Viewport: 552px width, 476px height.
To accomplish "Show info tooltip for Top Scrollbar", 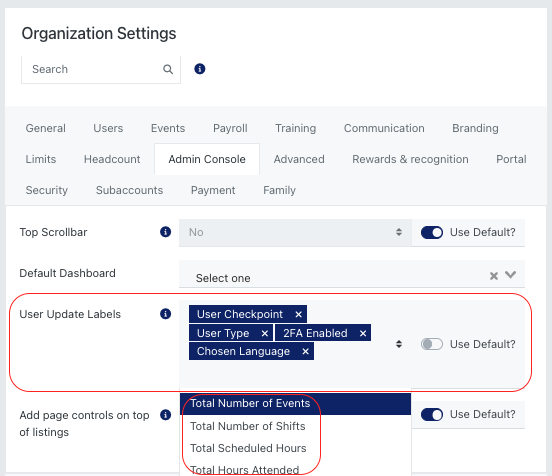I will tap(165, 232).
